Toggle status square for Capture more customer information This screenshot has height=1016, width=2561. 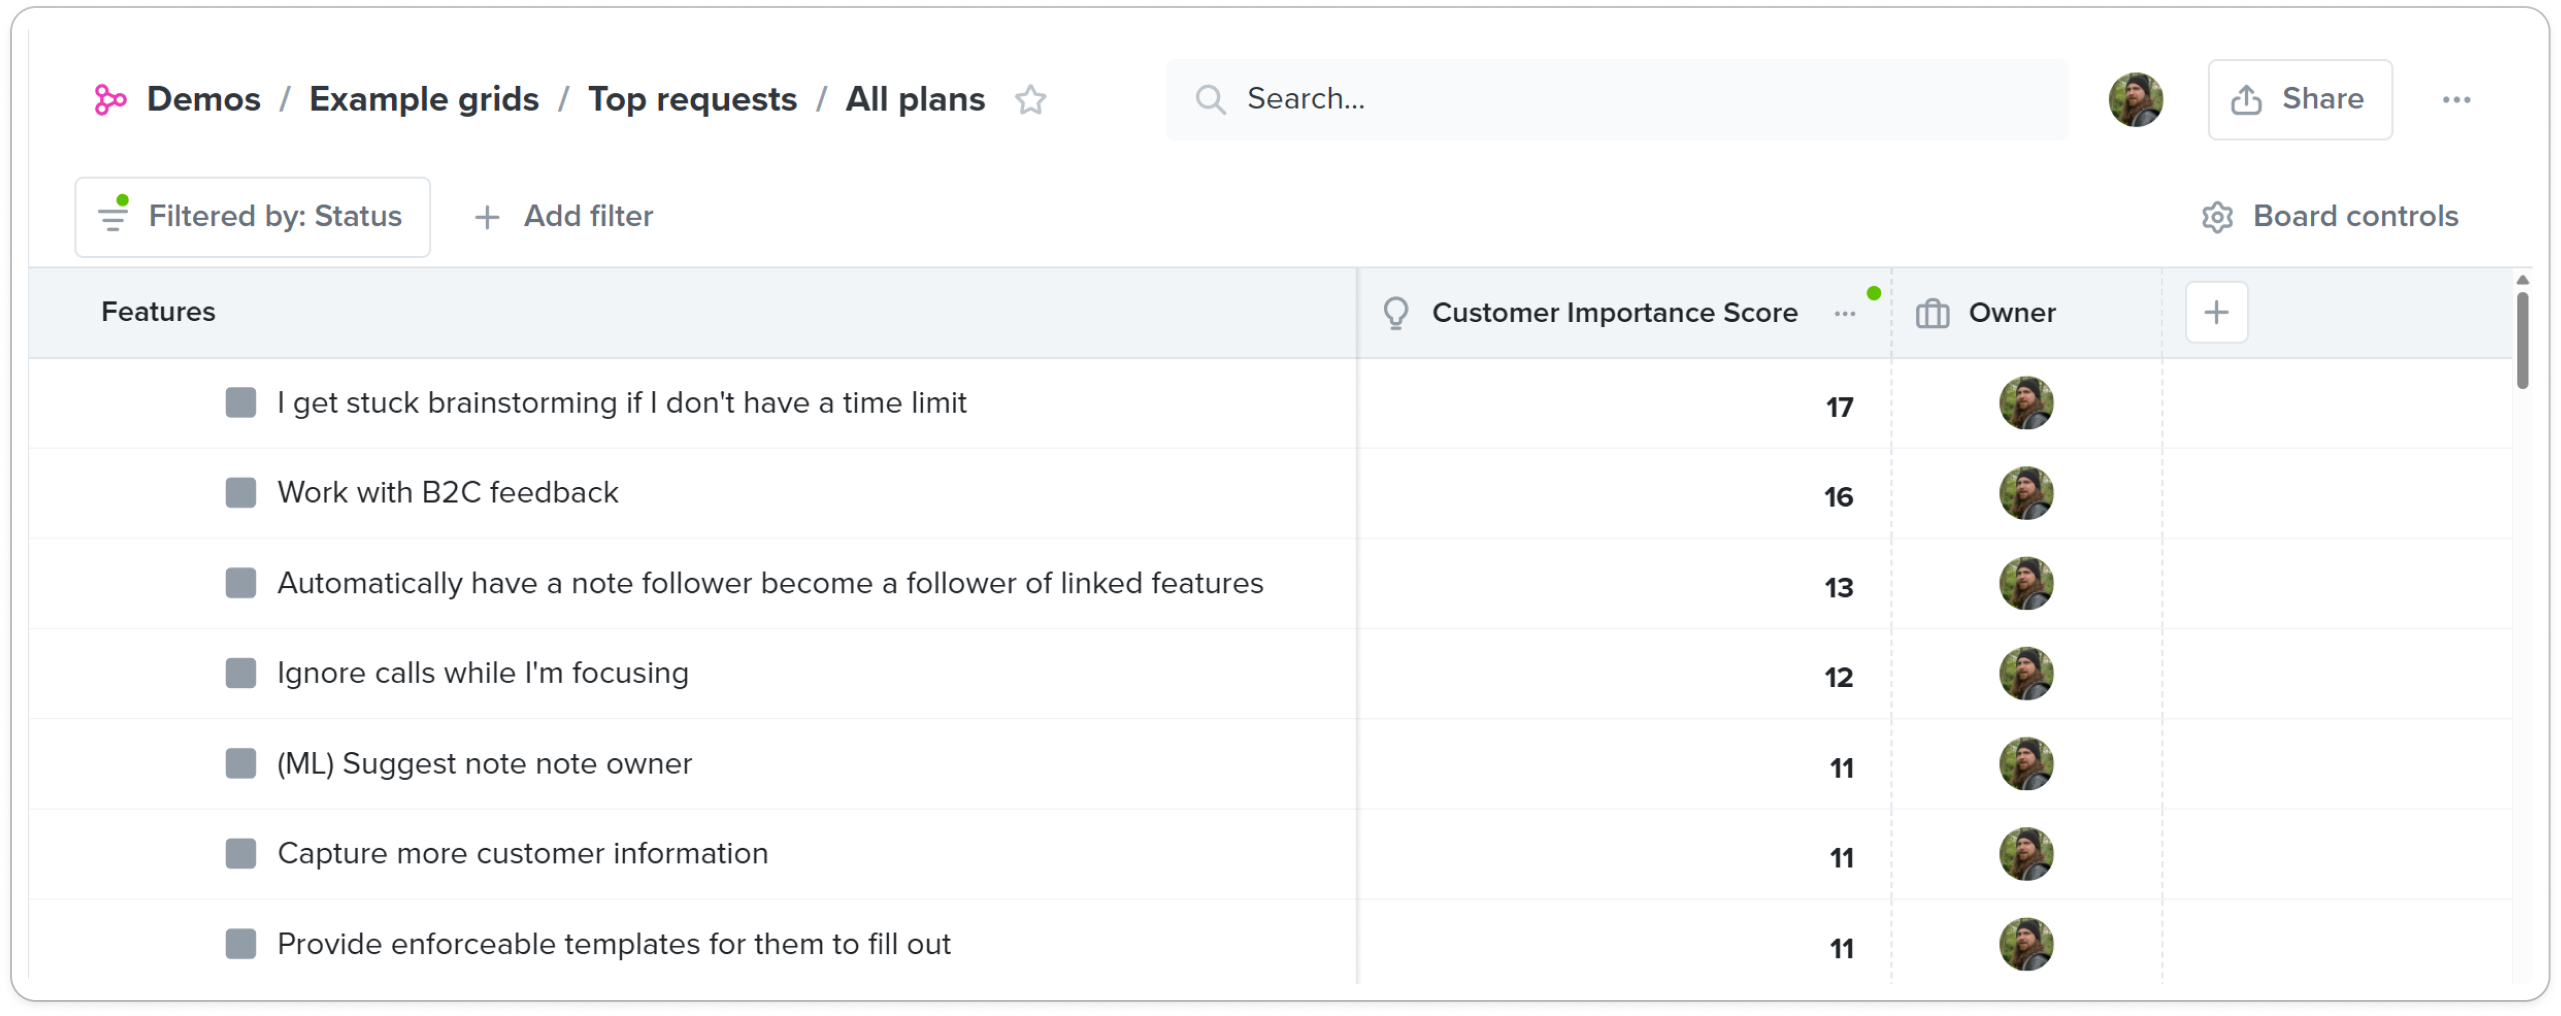point(240,853)
